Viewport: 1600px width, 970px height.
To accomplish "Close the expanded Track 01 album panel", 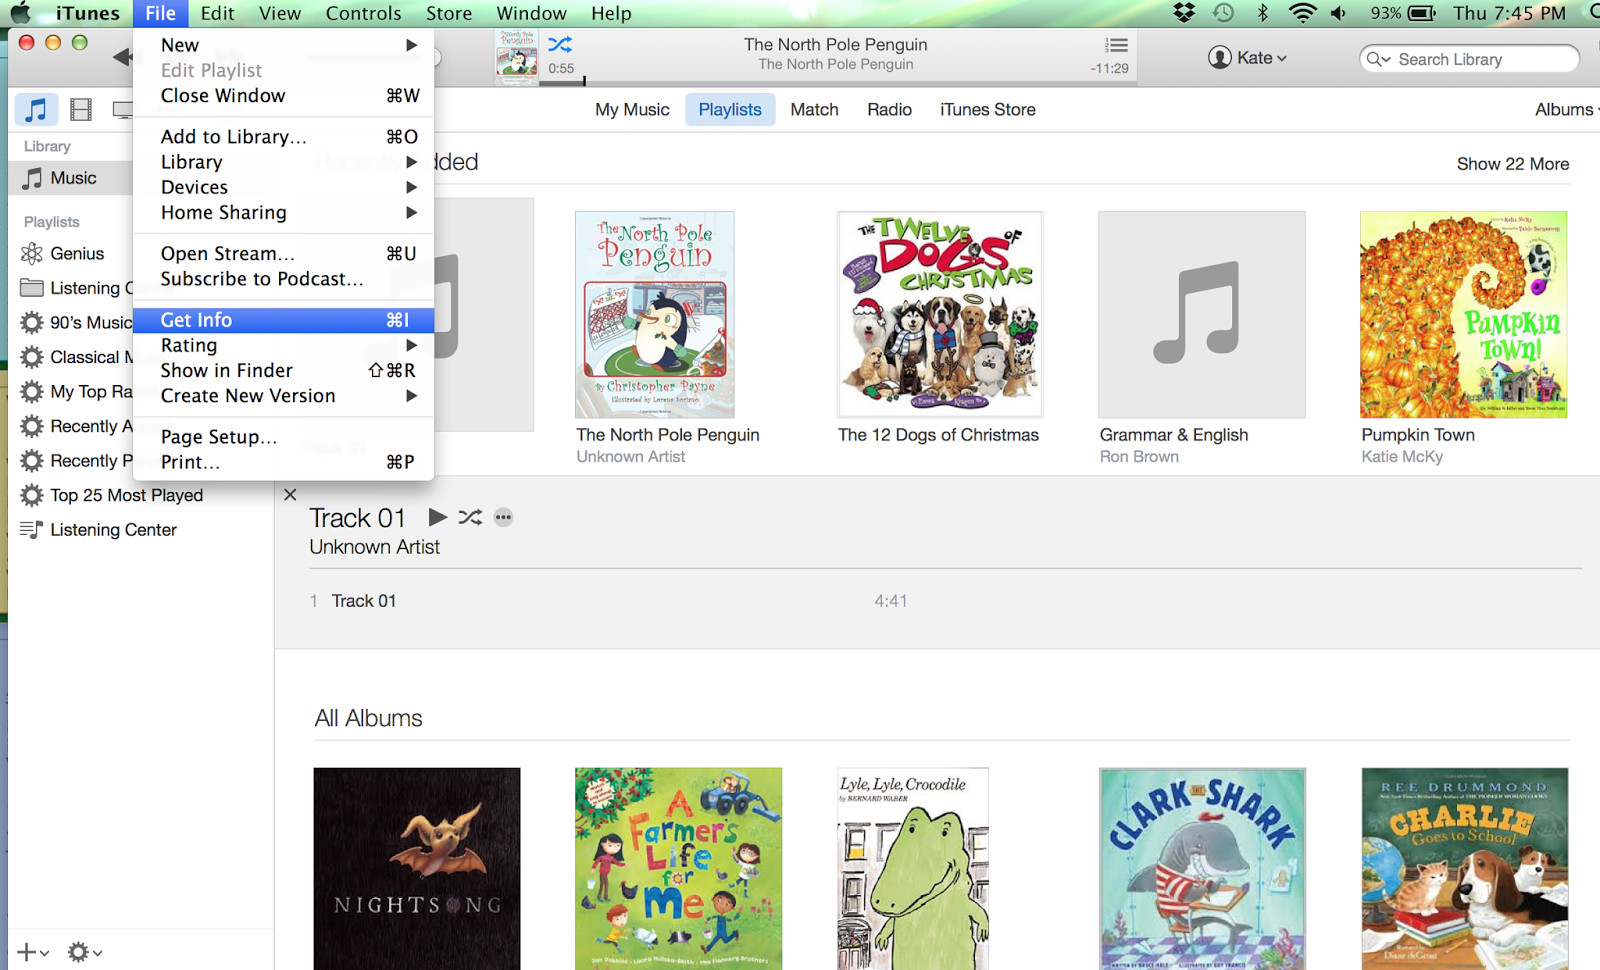I will coord(290,494).
